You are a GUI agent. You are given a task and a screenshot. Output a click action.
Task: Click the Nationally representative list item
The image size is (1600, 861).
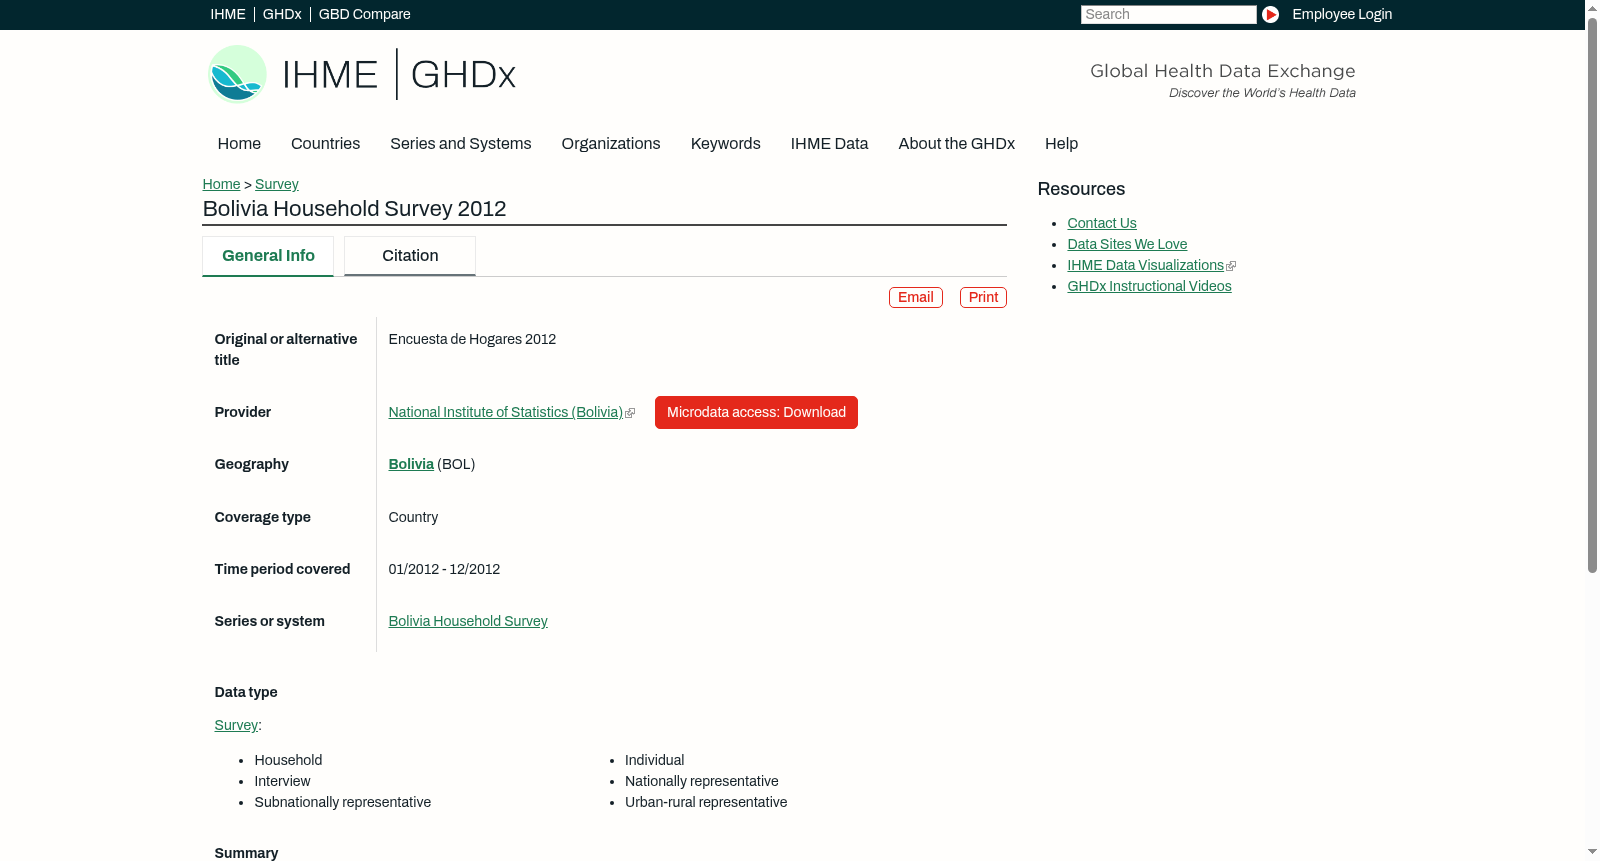(701, 781)
